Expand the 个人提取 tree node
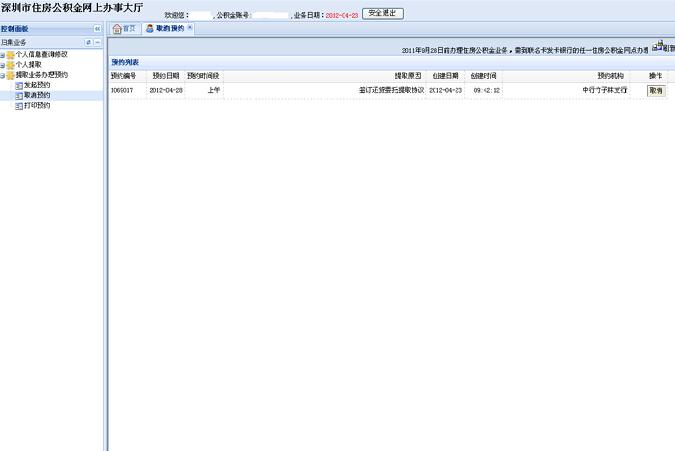Viewport: 675px width, 451px height. coord(3,64)
